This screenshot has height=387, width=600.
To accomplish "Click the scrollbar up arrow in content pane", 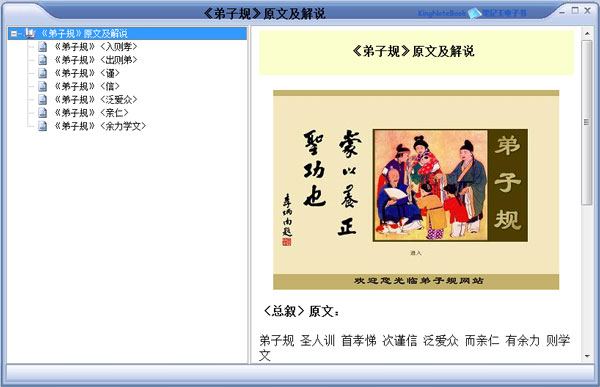I will [587, 34].
